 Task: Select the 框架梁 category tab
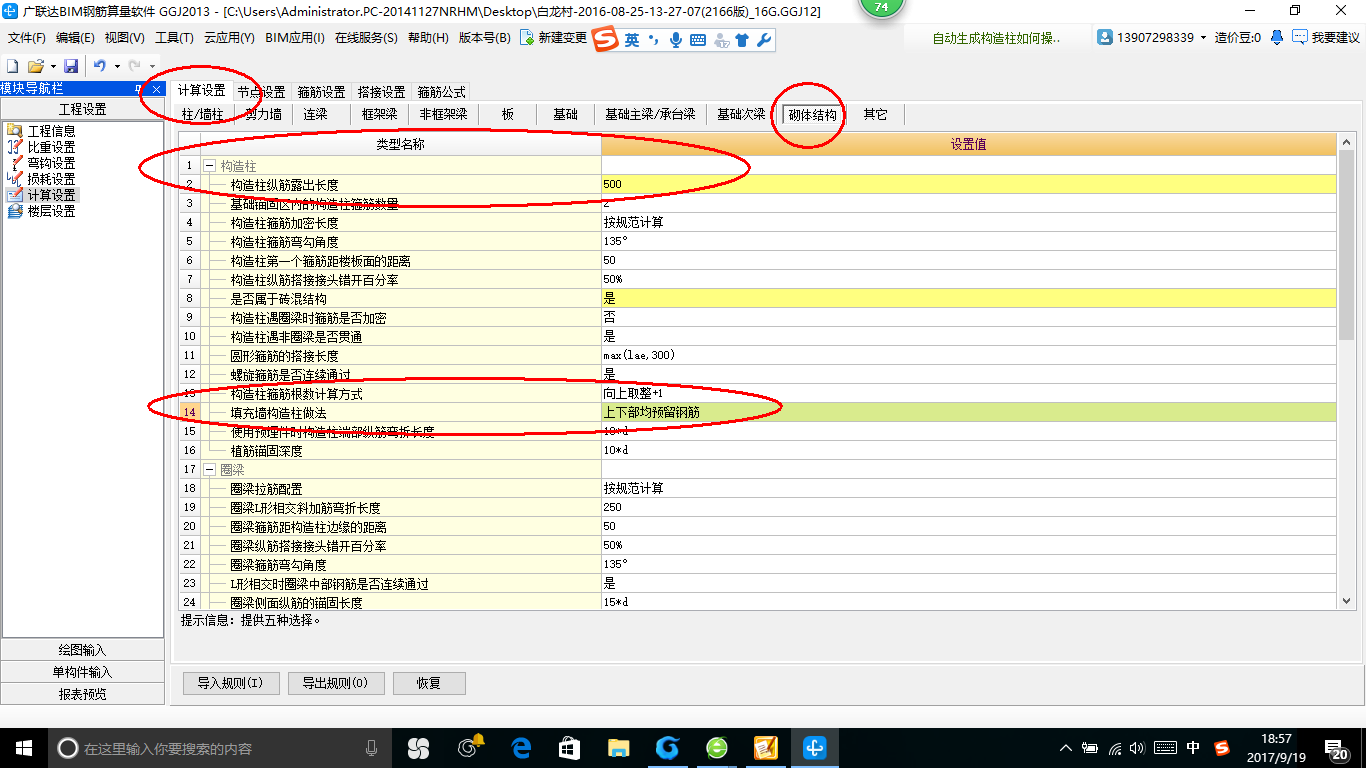point(380,114)
